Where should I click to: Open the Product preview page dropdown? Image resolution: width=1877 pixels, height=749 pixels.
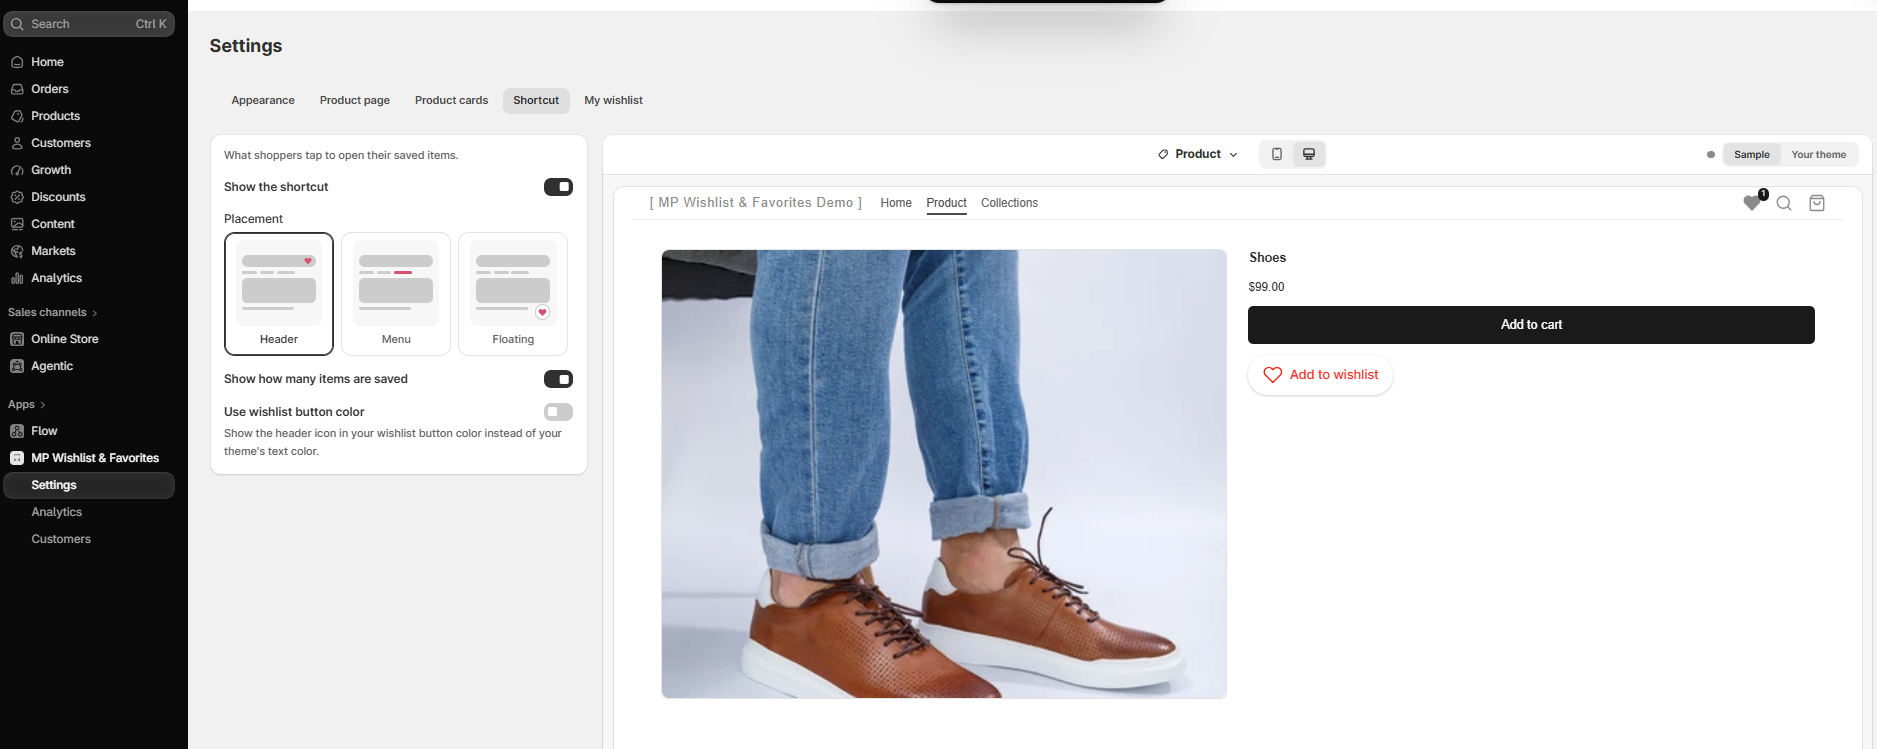coord(1198,154)
